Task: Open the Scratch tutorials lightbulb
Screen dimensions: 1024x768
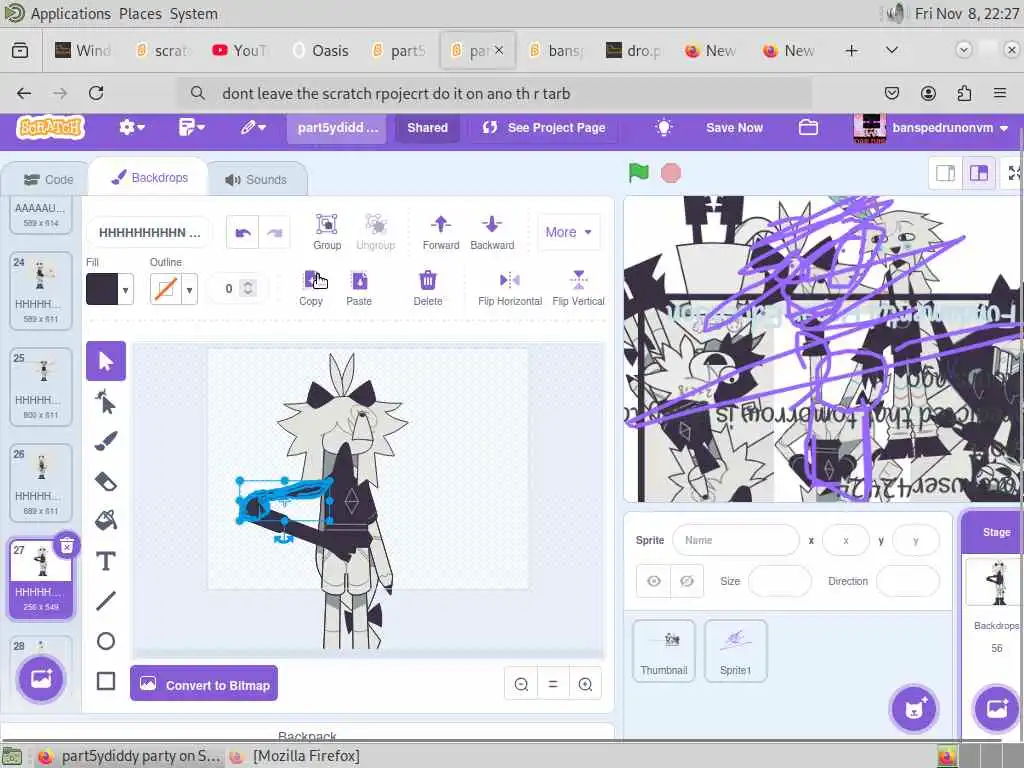Action: click(664, 127)
